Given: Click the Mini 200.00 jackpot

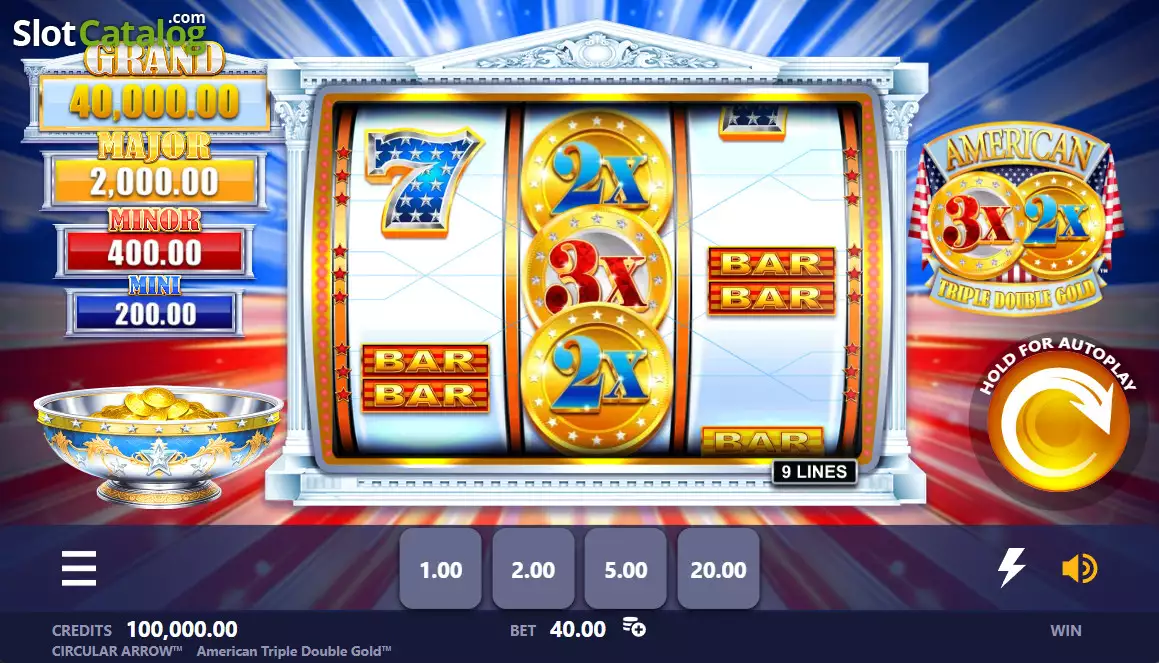Looking at the screenshot, I should click(x=154, y=313).
